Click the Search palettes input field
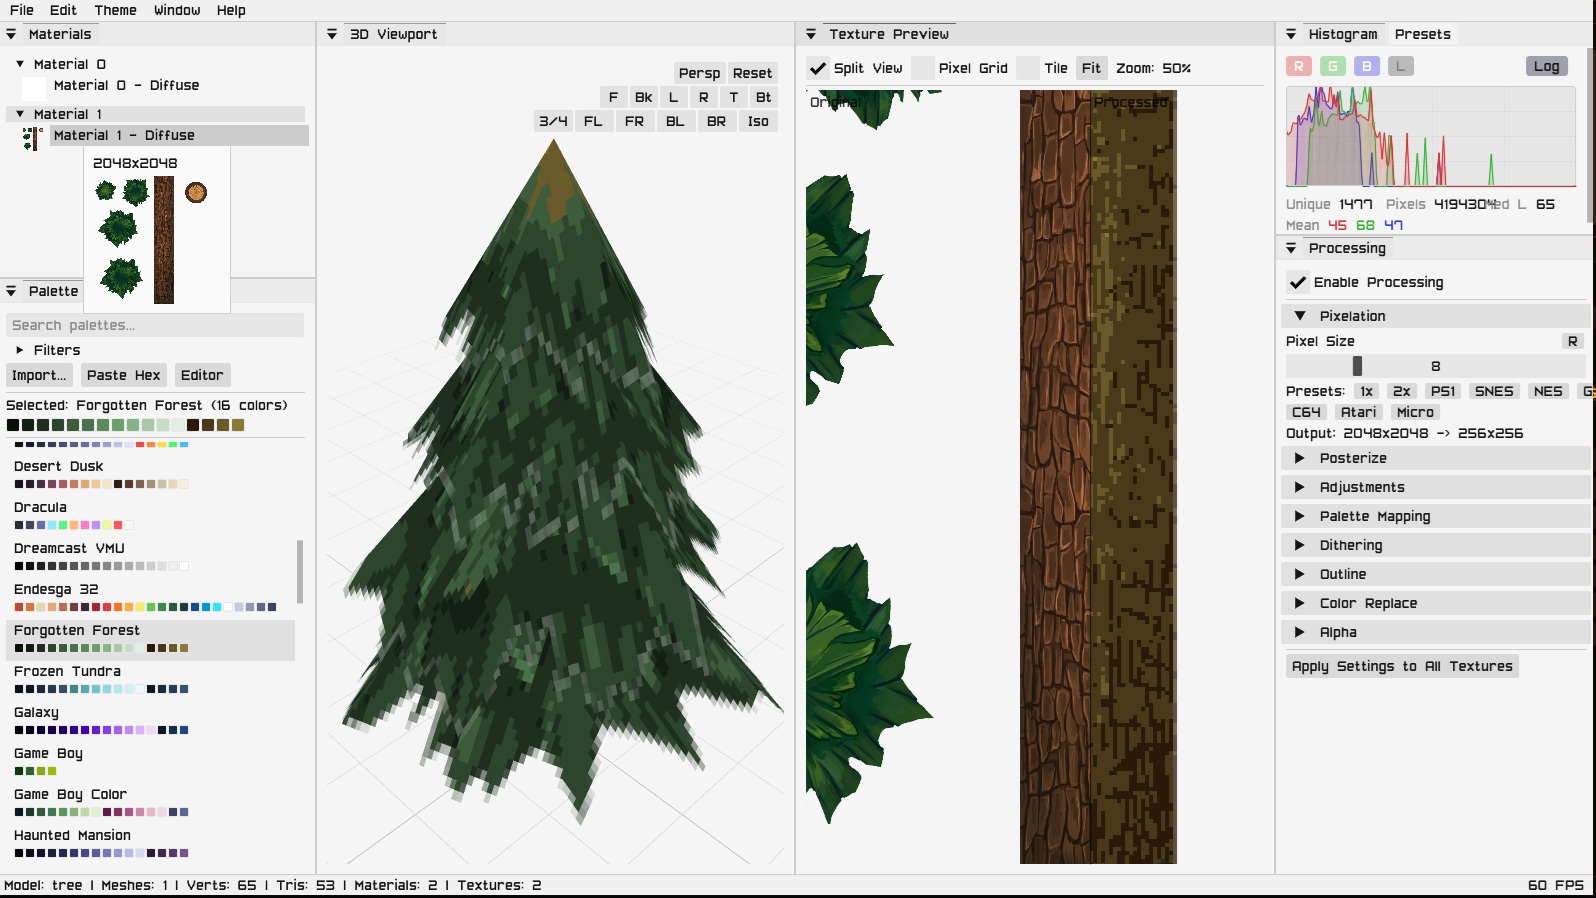This screenshot has height=898, width=1596. 155,325
